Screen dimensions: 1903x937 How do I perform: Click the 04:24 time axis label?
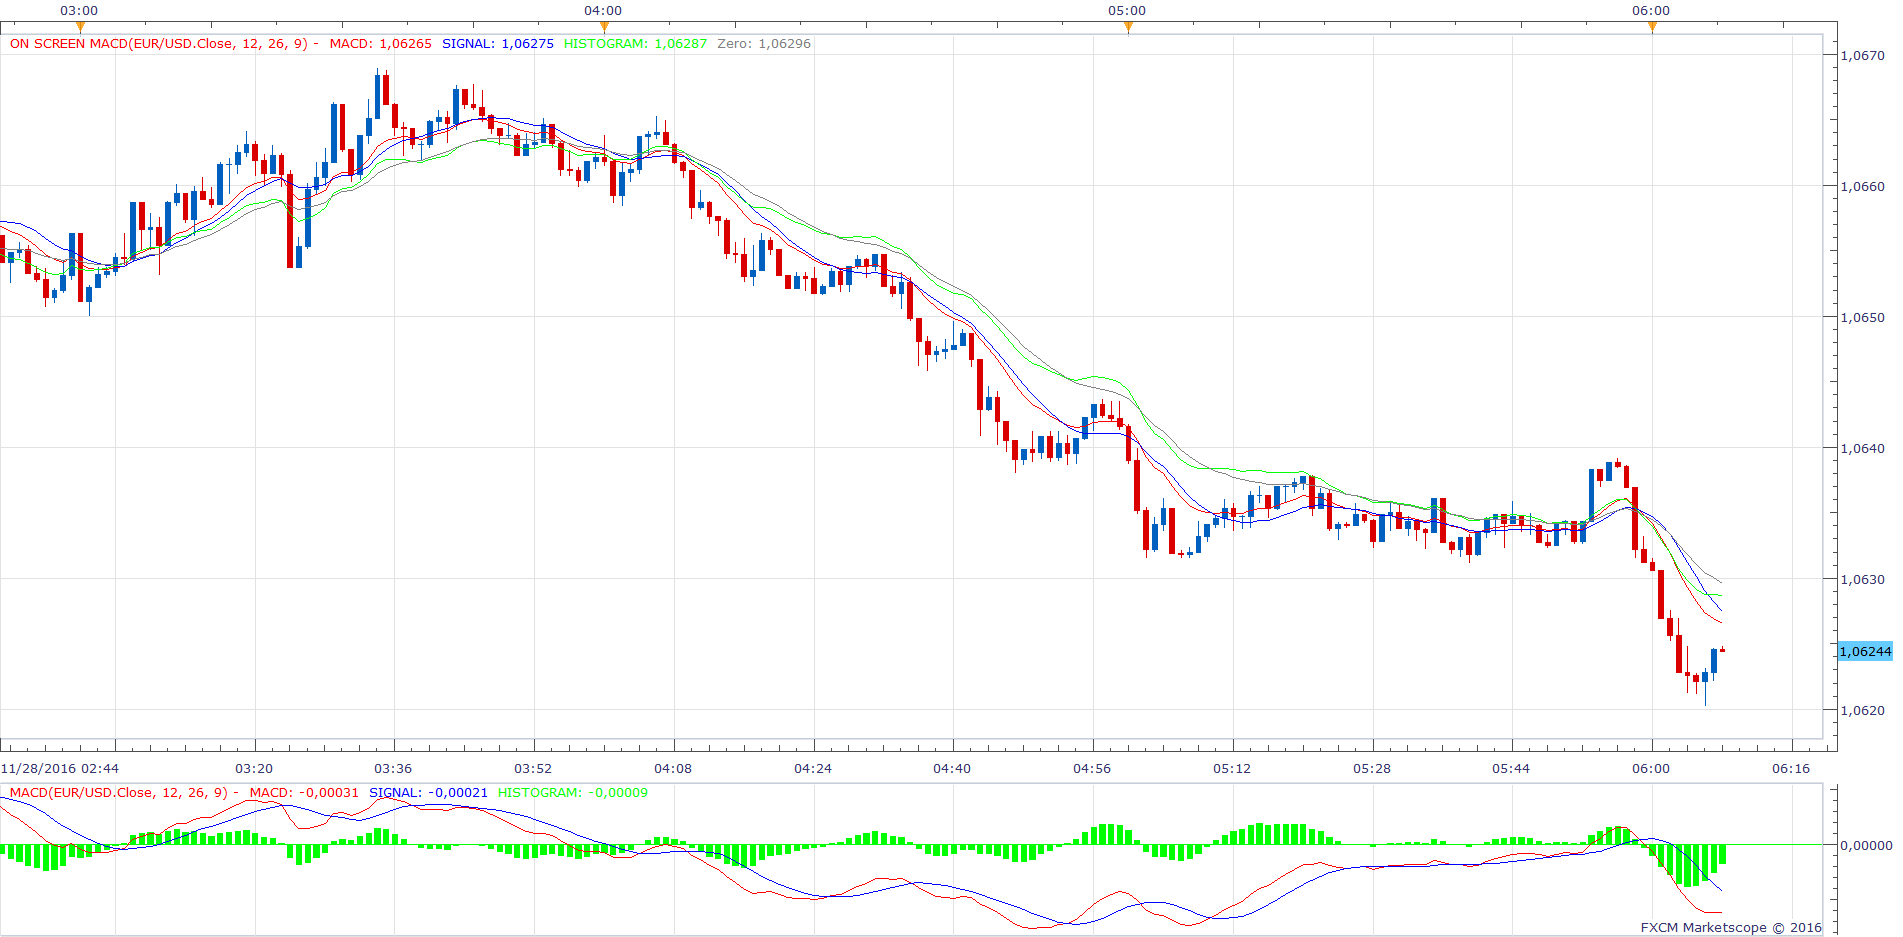[813, 768]
